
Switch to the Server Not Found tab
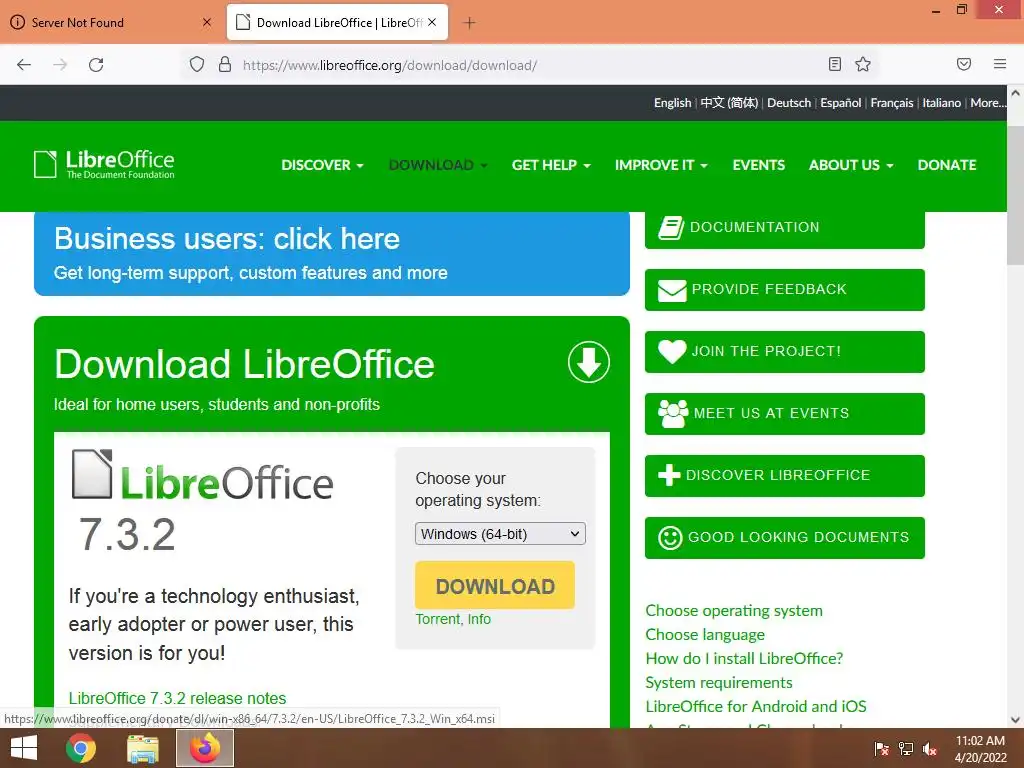click(x=111, y=22)
